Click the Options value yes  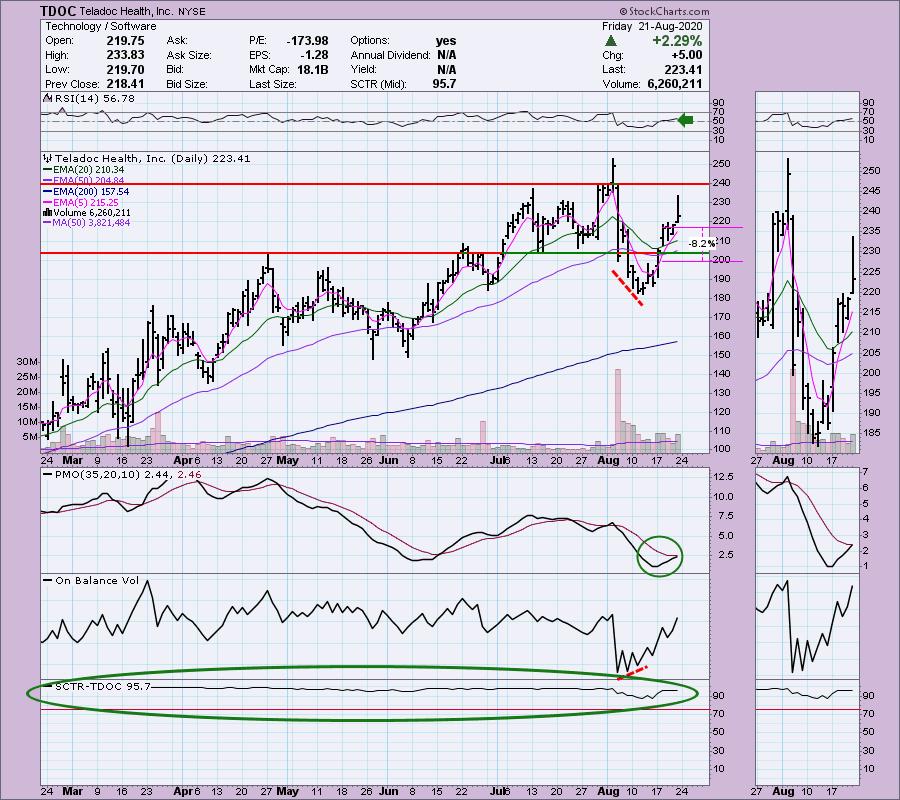tap(446, 41)
